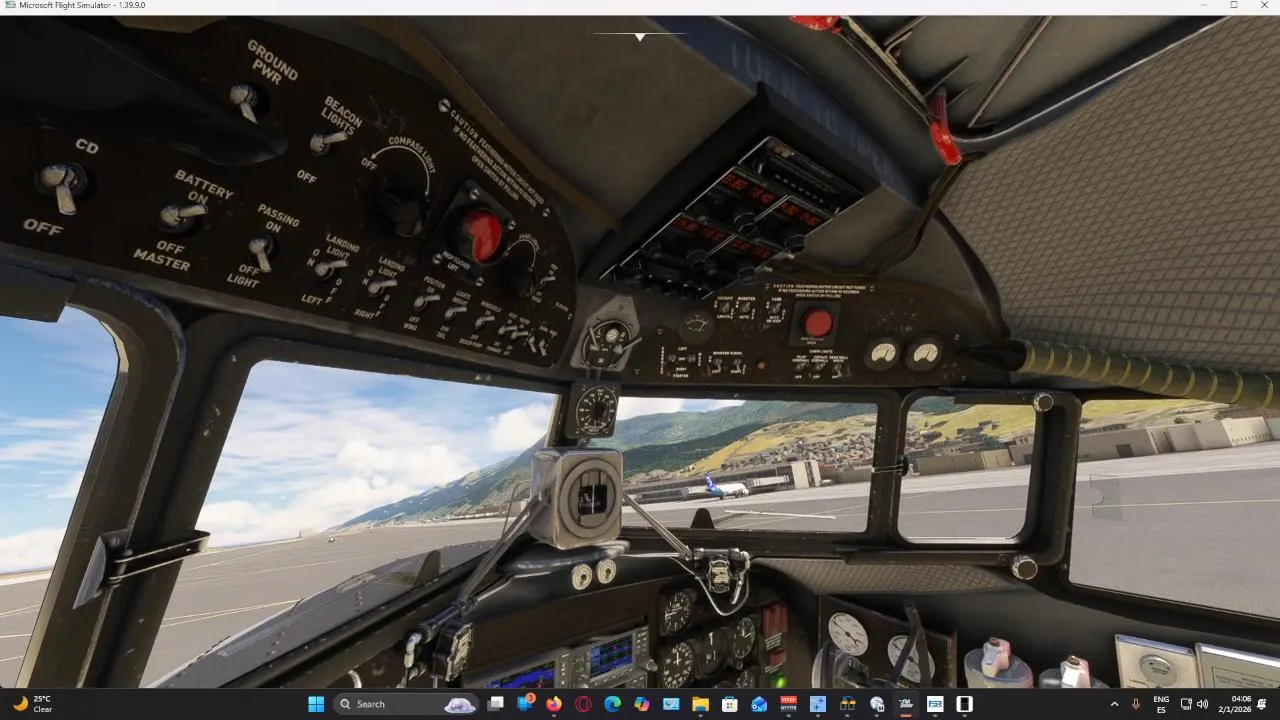Open Thunderbird mail from the taskbar
This screenshot has height=720, width=1280.
759,704
